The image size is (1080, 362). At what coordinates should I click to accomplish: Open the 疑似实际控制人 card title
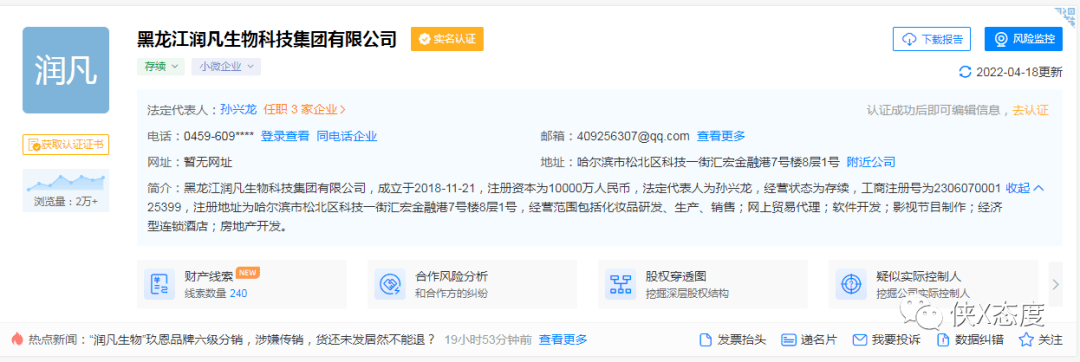pos(919,277)
